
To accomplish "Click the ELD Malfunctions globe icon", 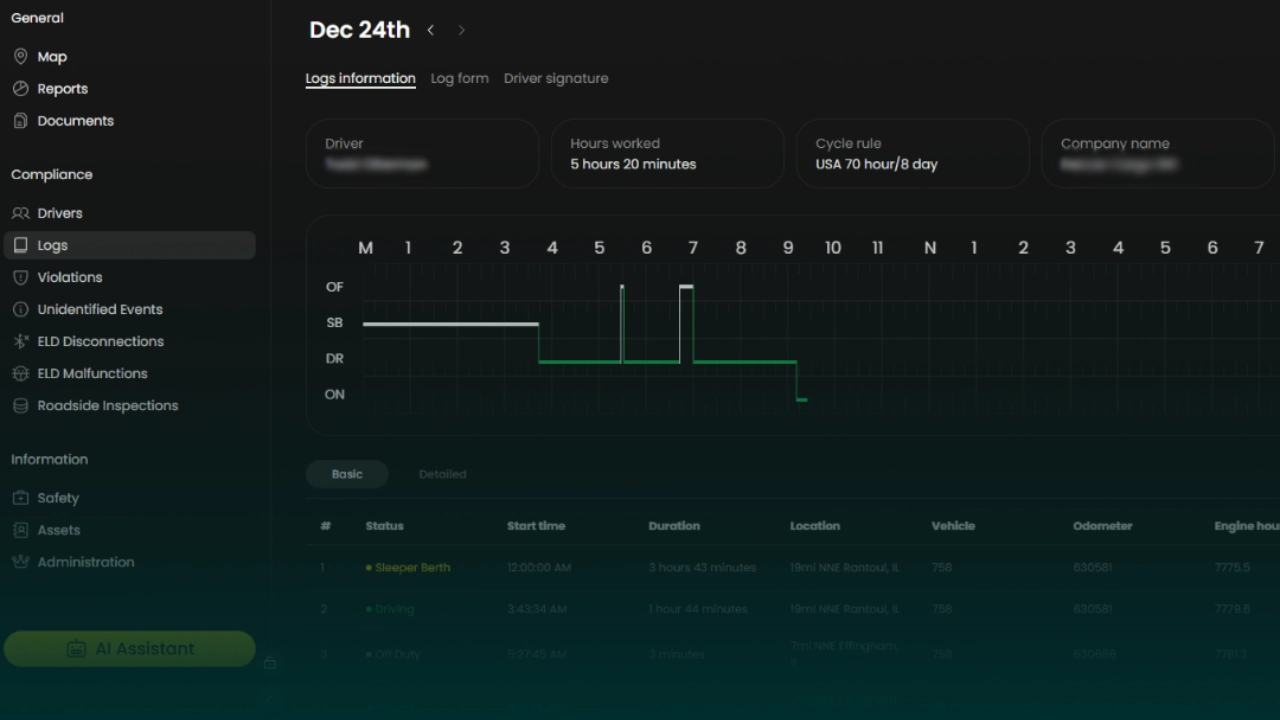I will click(x=20, y=373).
